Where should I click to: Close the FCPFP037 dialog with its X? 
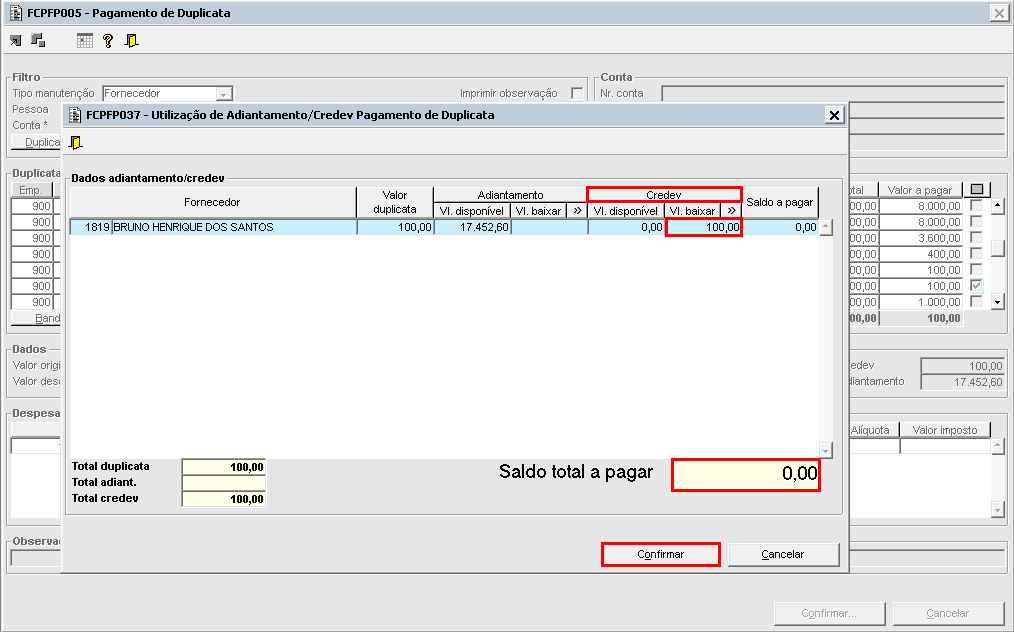point(834,115)
